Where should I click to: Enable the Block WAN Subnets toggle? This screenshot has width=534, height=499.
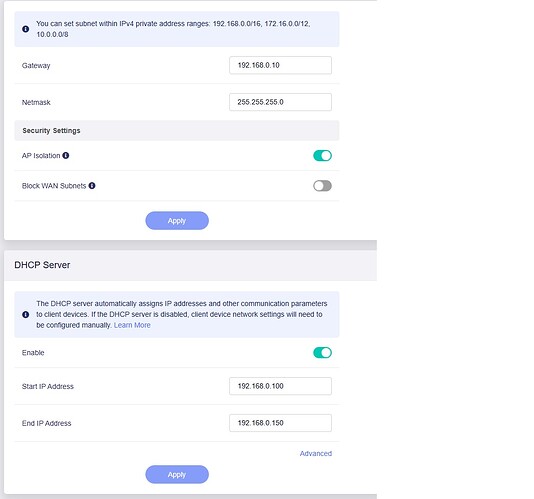click(322, 186)
